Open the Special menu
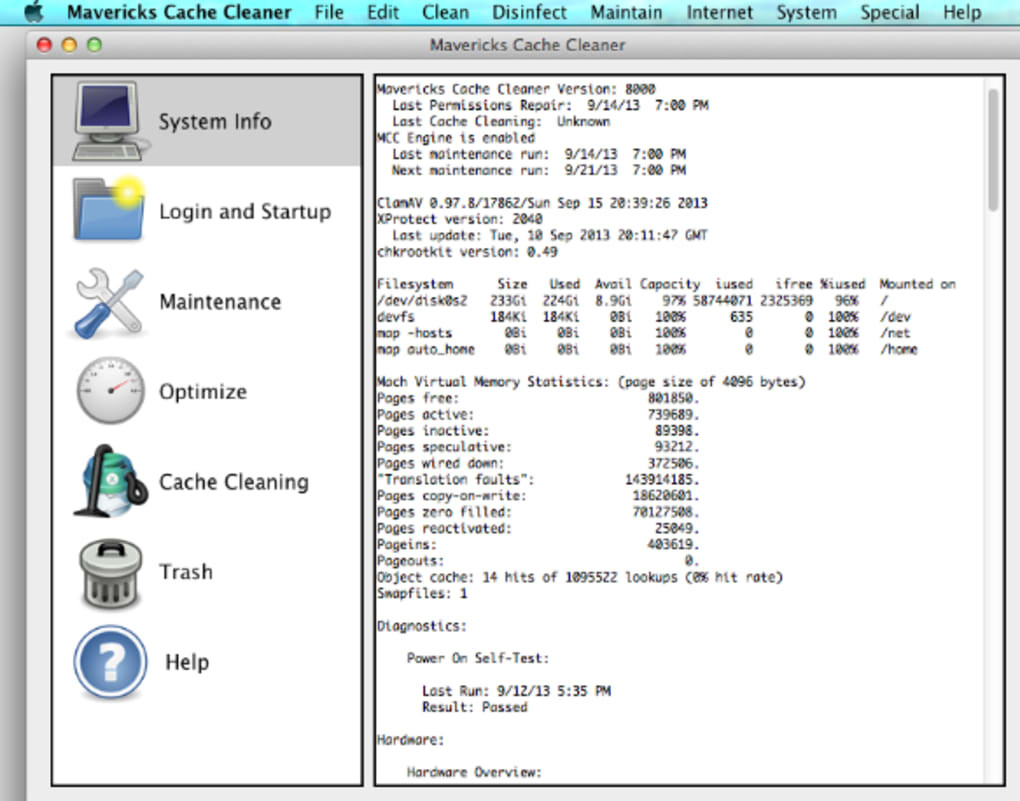This screenshot has width=1020, height=801. click(x=889, y=13)
